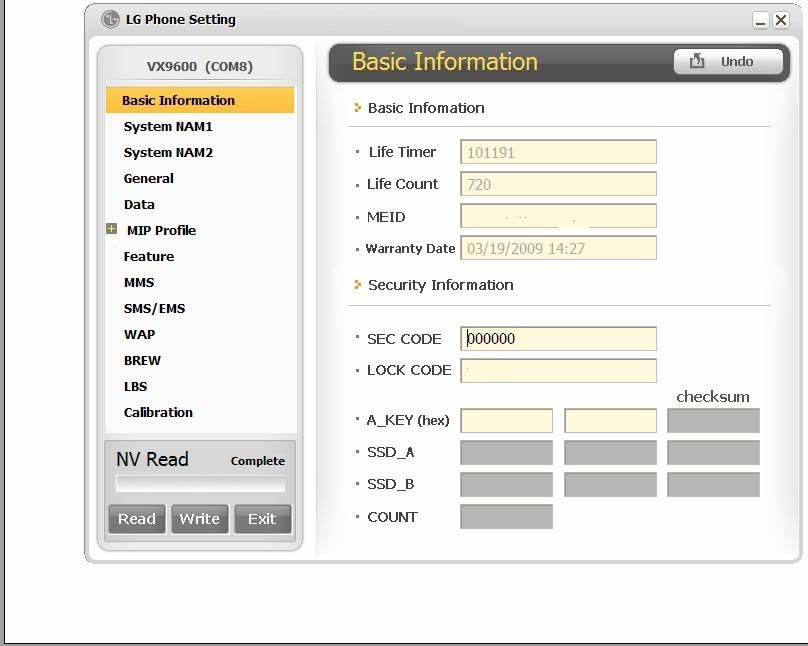Screen dimensions: 808x646
Task: Select the Feature menu item
Action: click(148, 257)
